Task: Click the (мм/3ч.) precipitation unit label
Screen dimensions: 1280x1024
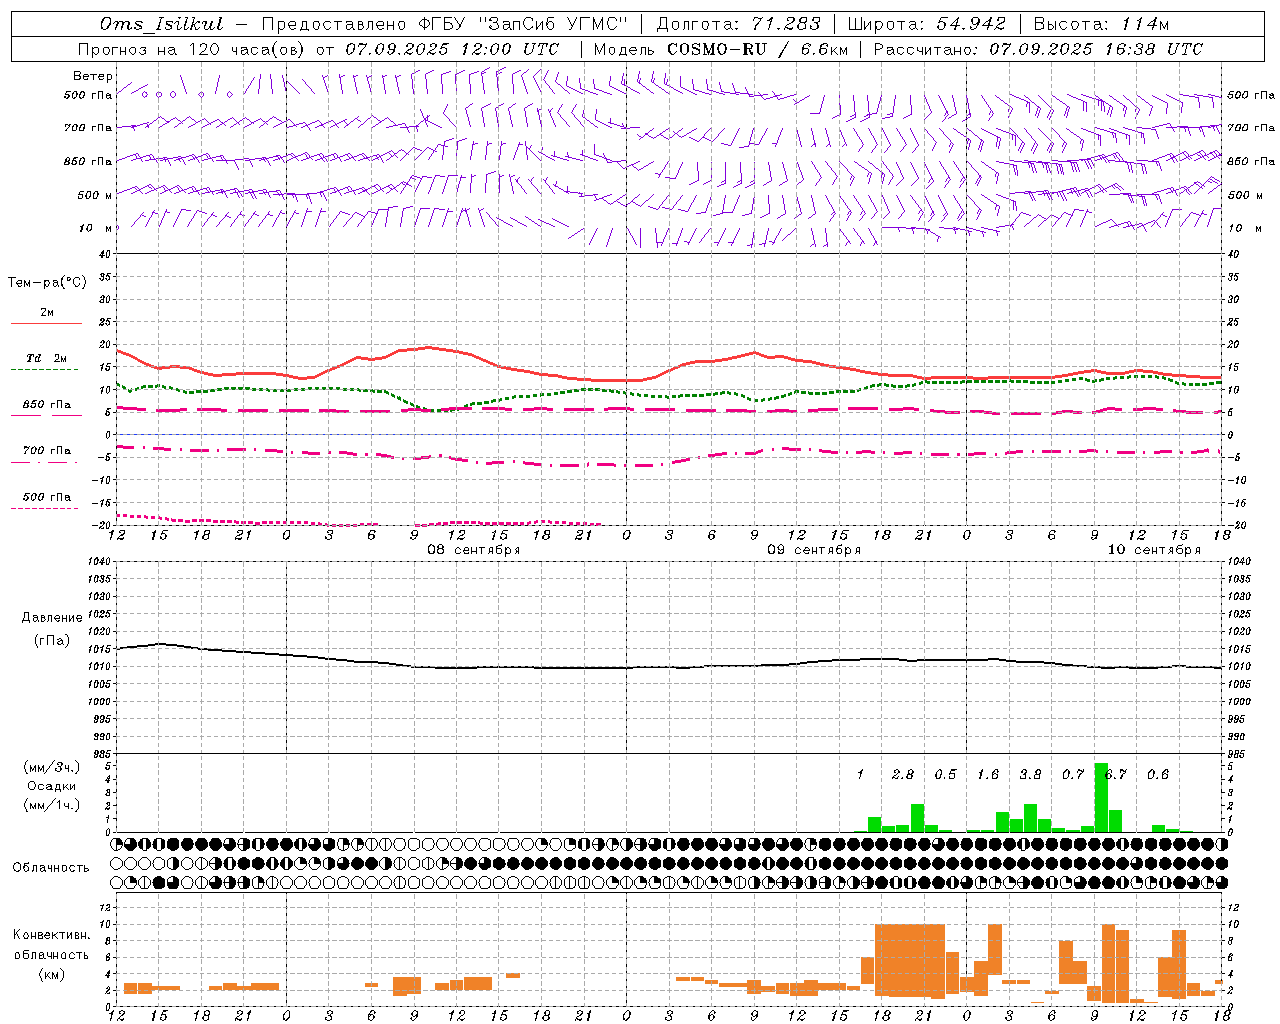Action: [x=52, y=767]
